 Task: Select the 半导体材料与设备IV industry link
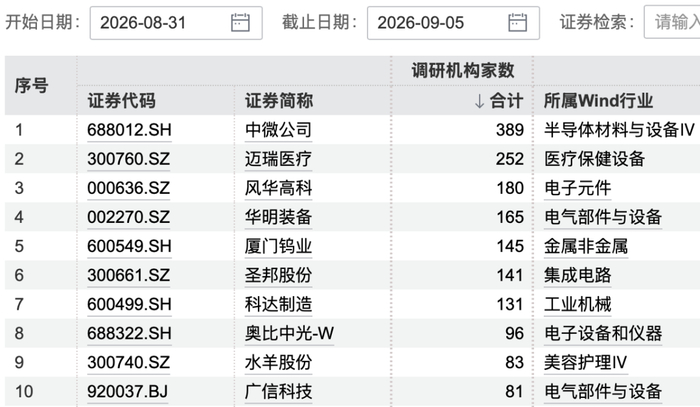619,130
